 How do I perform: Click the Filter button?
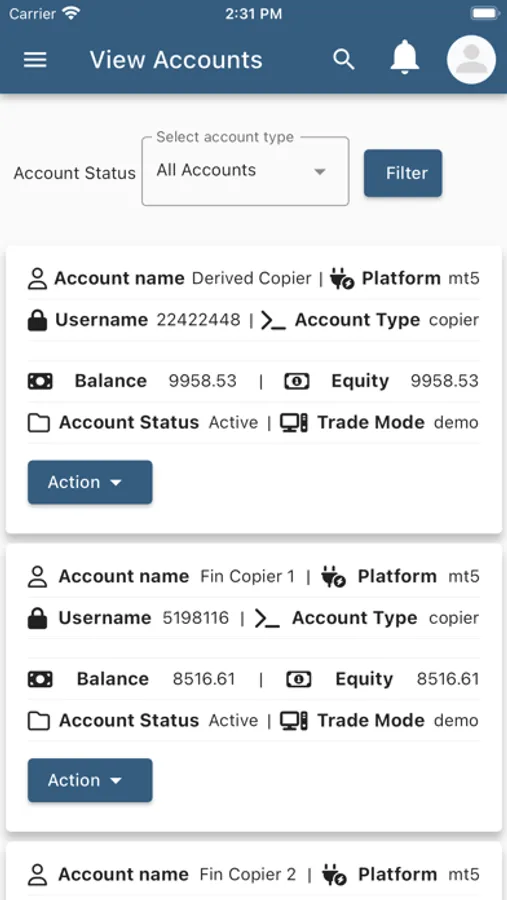tap(403, 173)
